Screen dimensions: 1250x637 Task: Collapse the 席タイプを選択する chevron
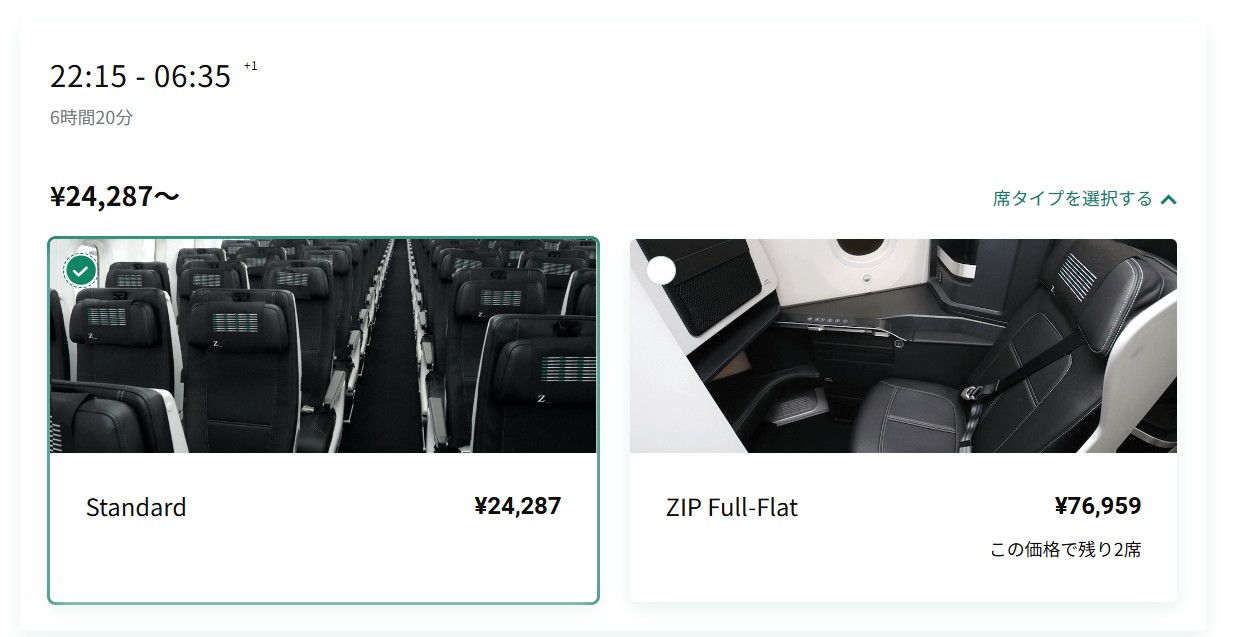(x=1169, y=199)
